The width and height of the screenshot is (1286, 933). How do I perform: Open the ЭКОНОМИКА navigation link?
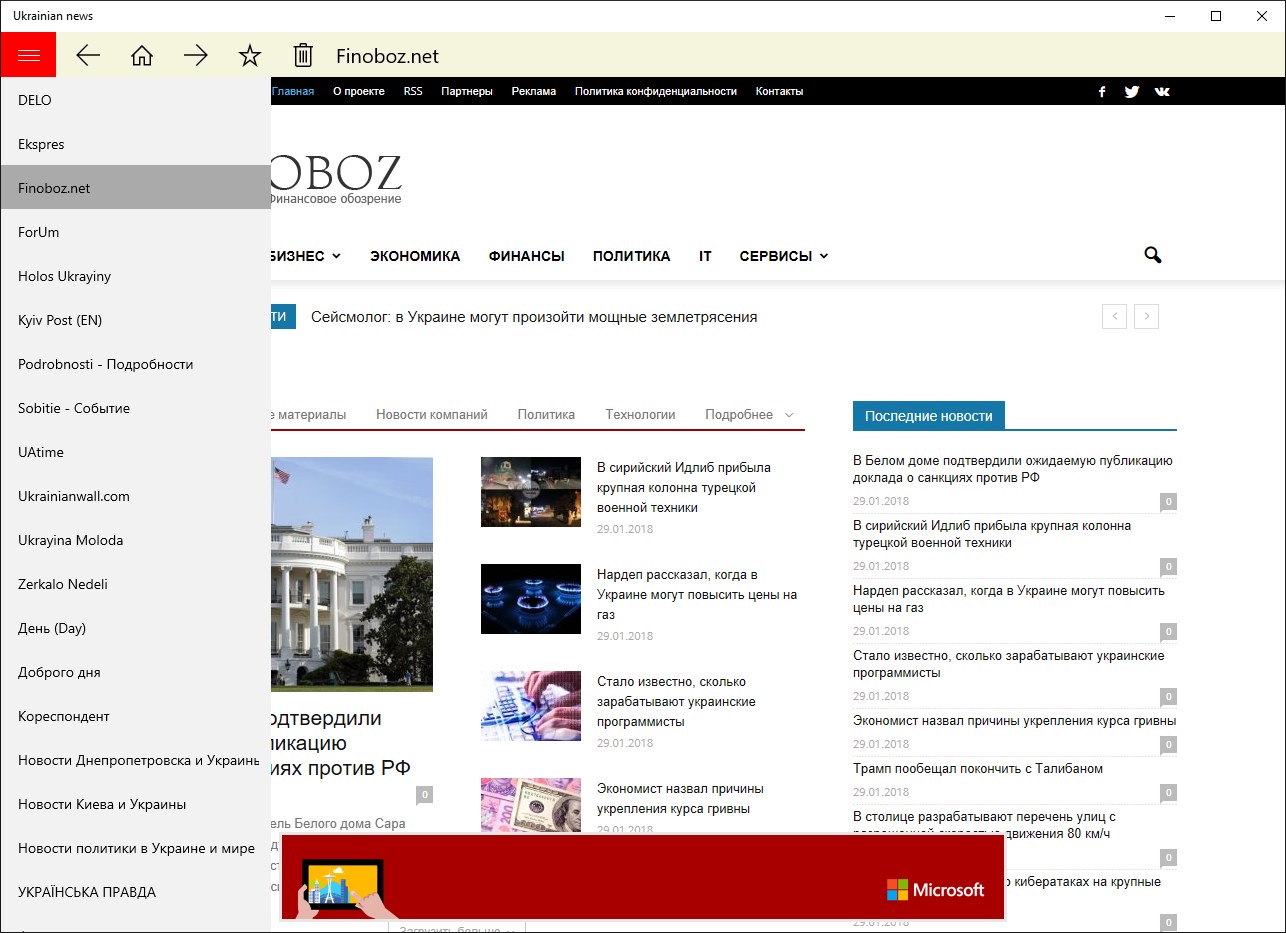pos(415,256)
